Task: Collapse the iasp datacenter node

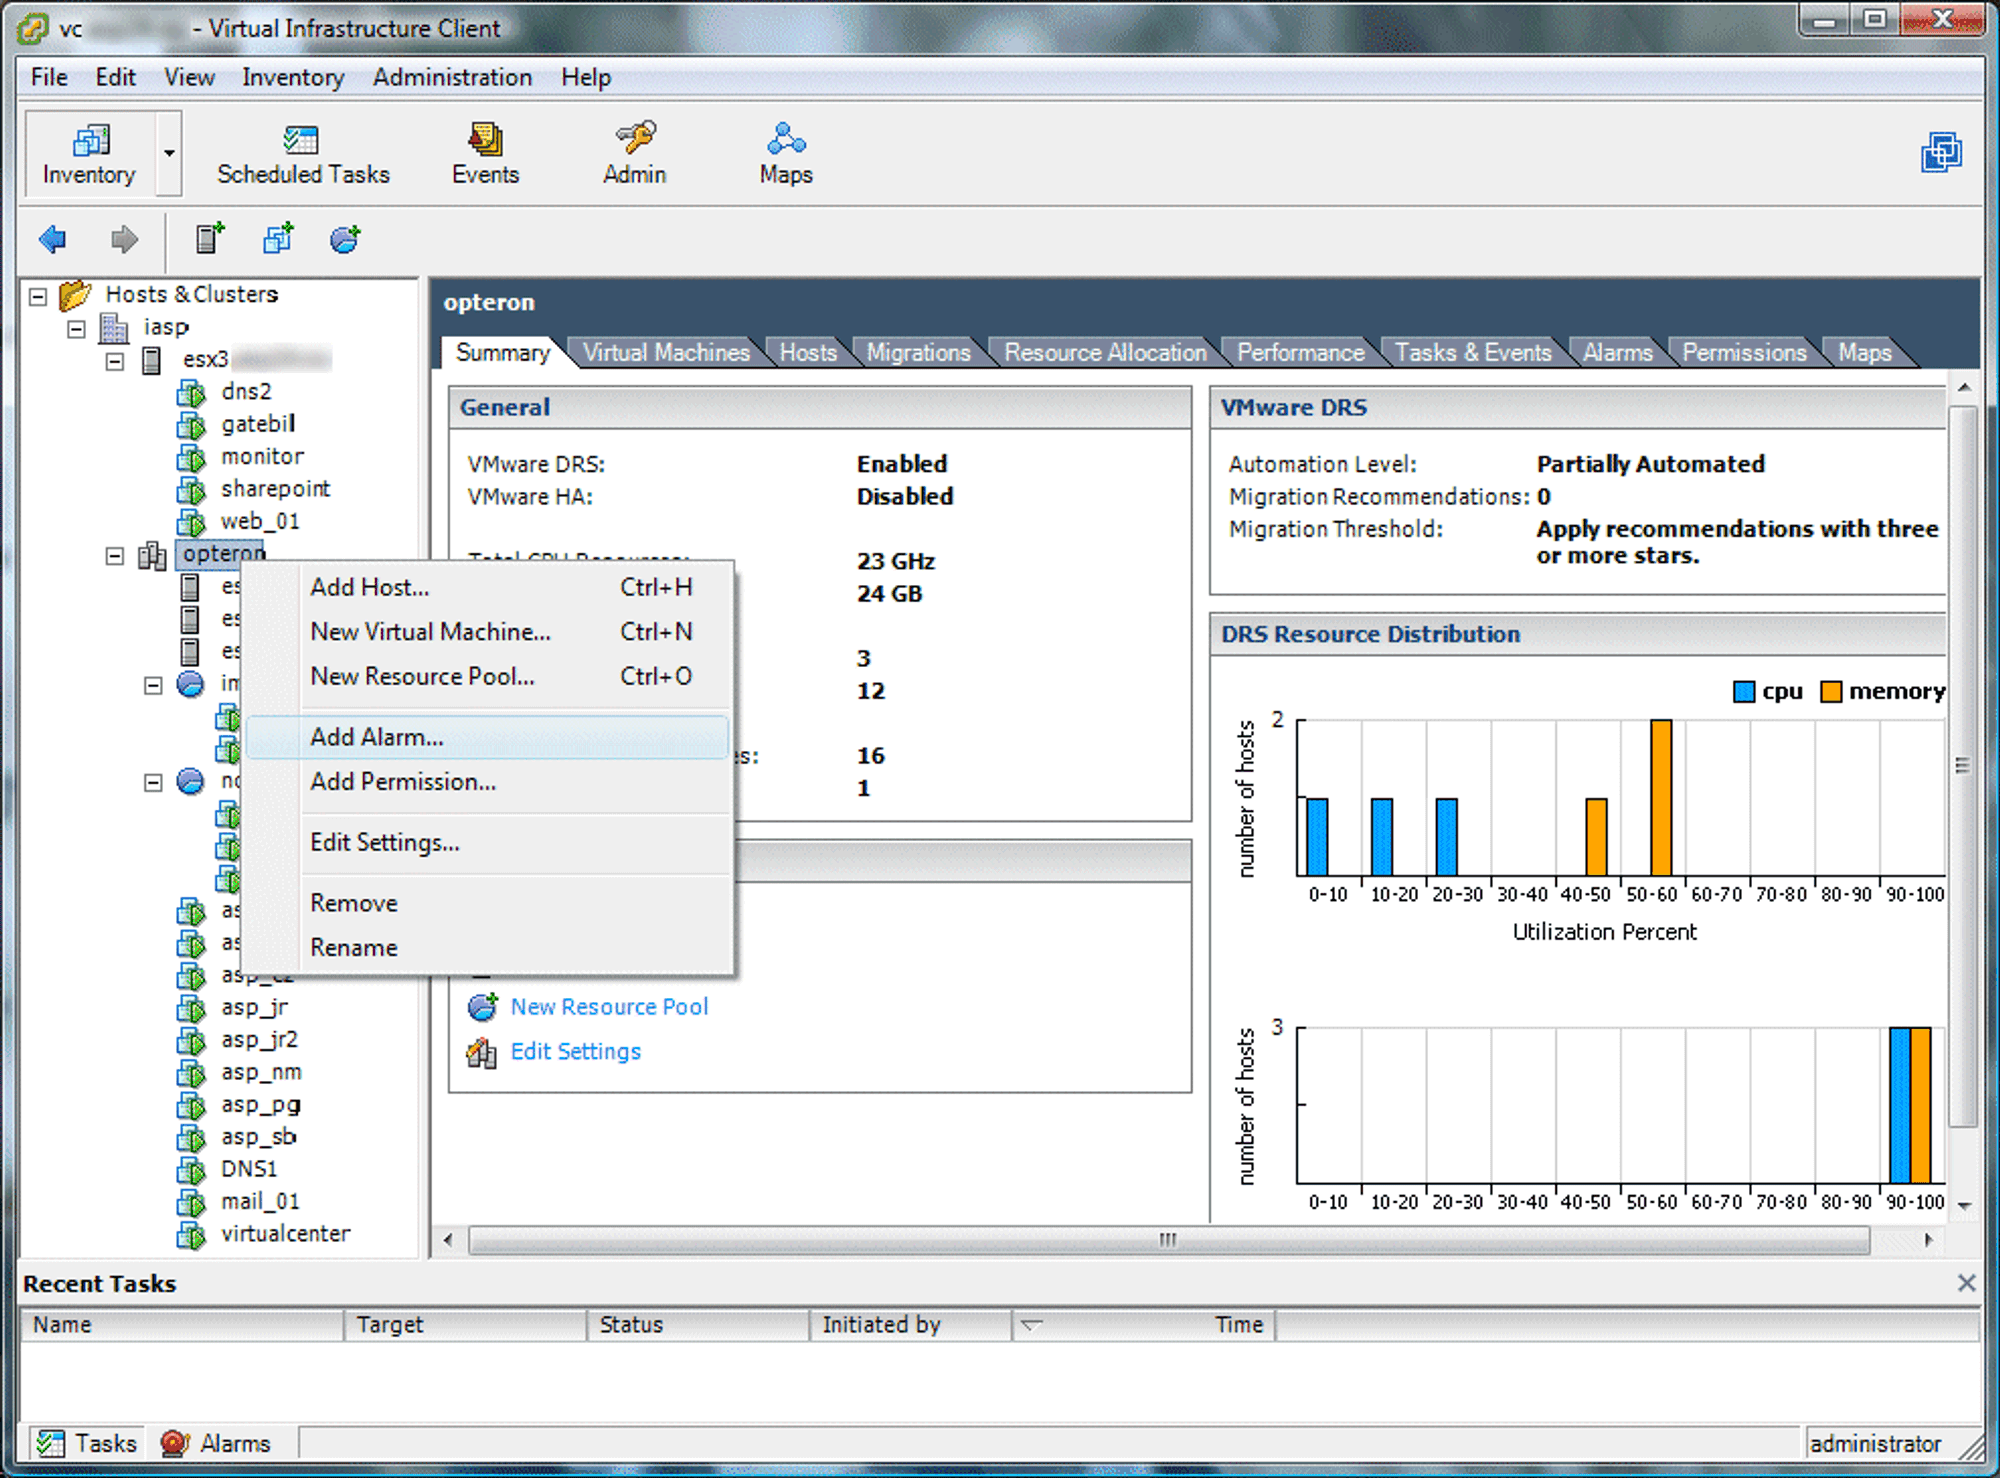Action: tap(77, 328)
